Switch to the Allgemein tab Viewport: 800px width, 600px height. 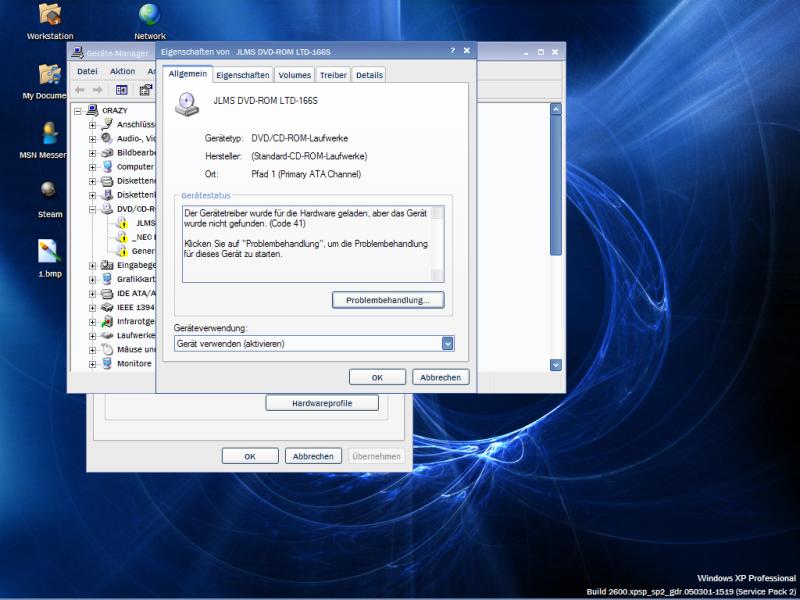point(188,74)
